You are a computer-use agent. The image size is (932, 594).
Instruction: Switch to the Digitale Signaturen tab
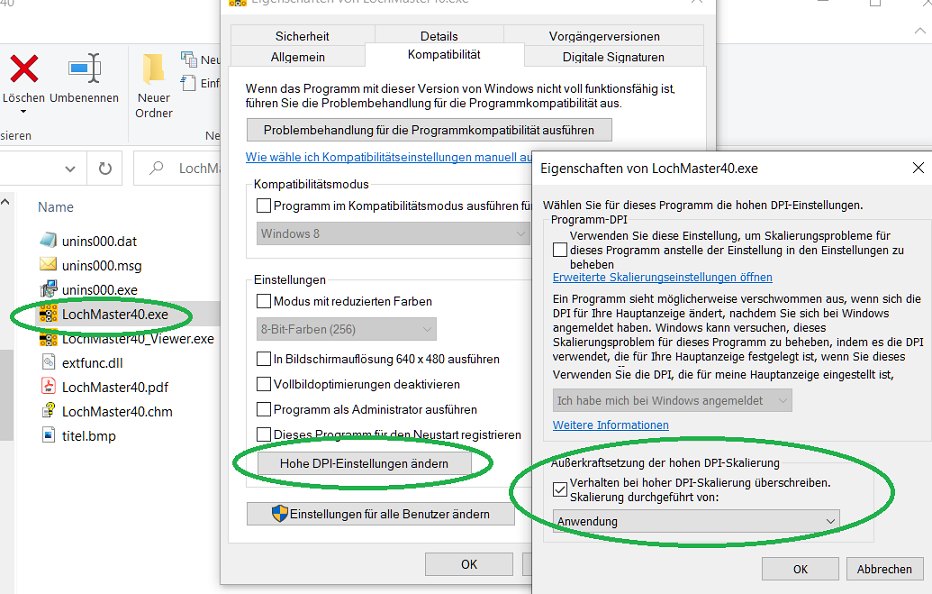point(613,57)
